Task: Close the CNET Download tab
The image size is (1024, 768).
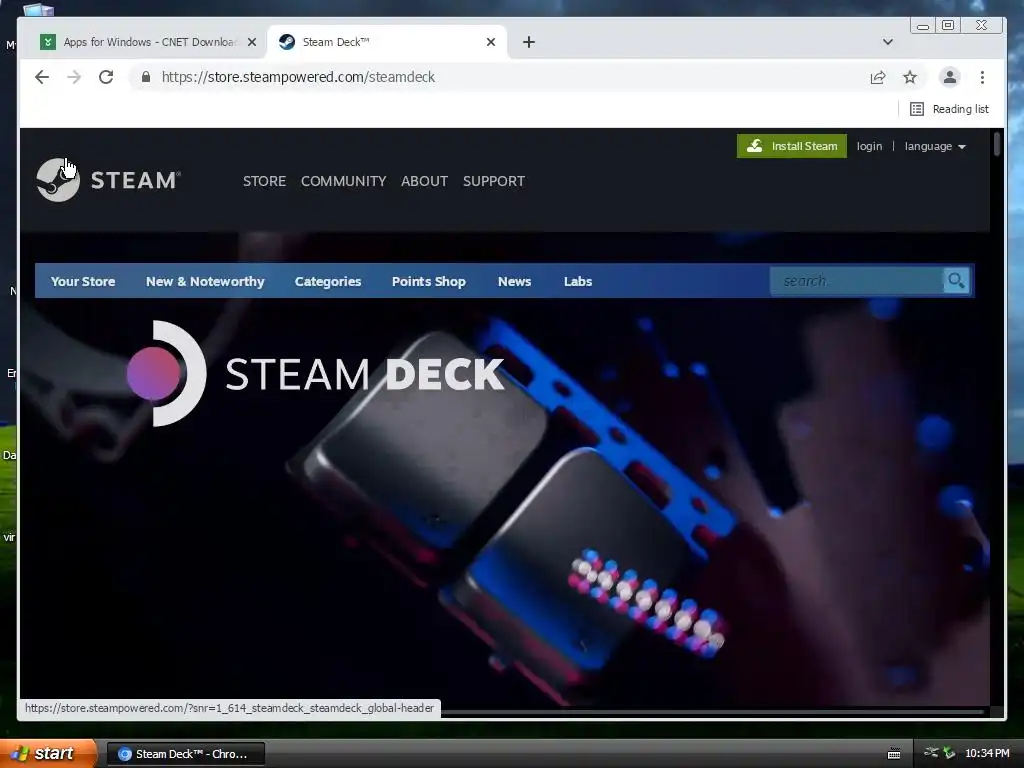Action: click(x=252, y=42)
